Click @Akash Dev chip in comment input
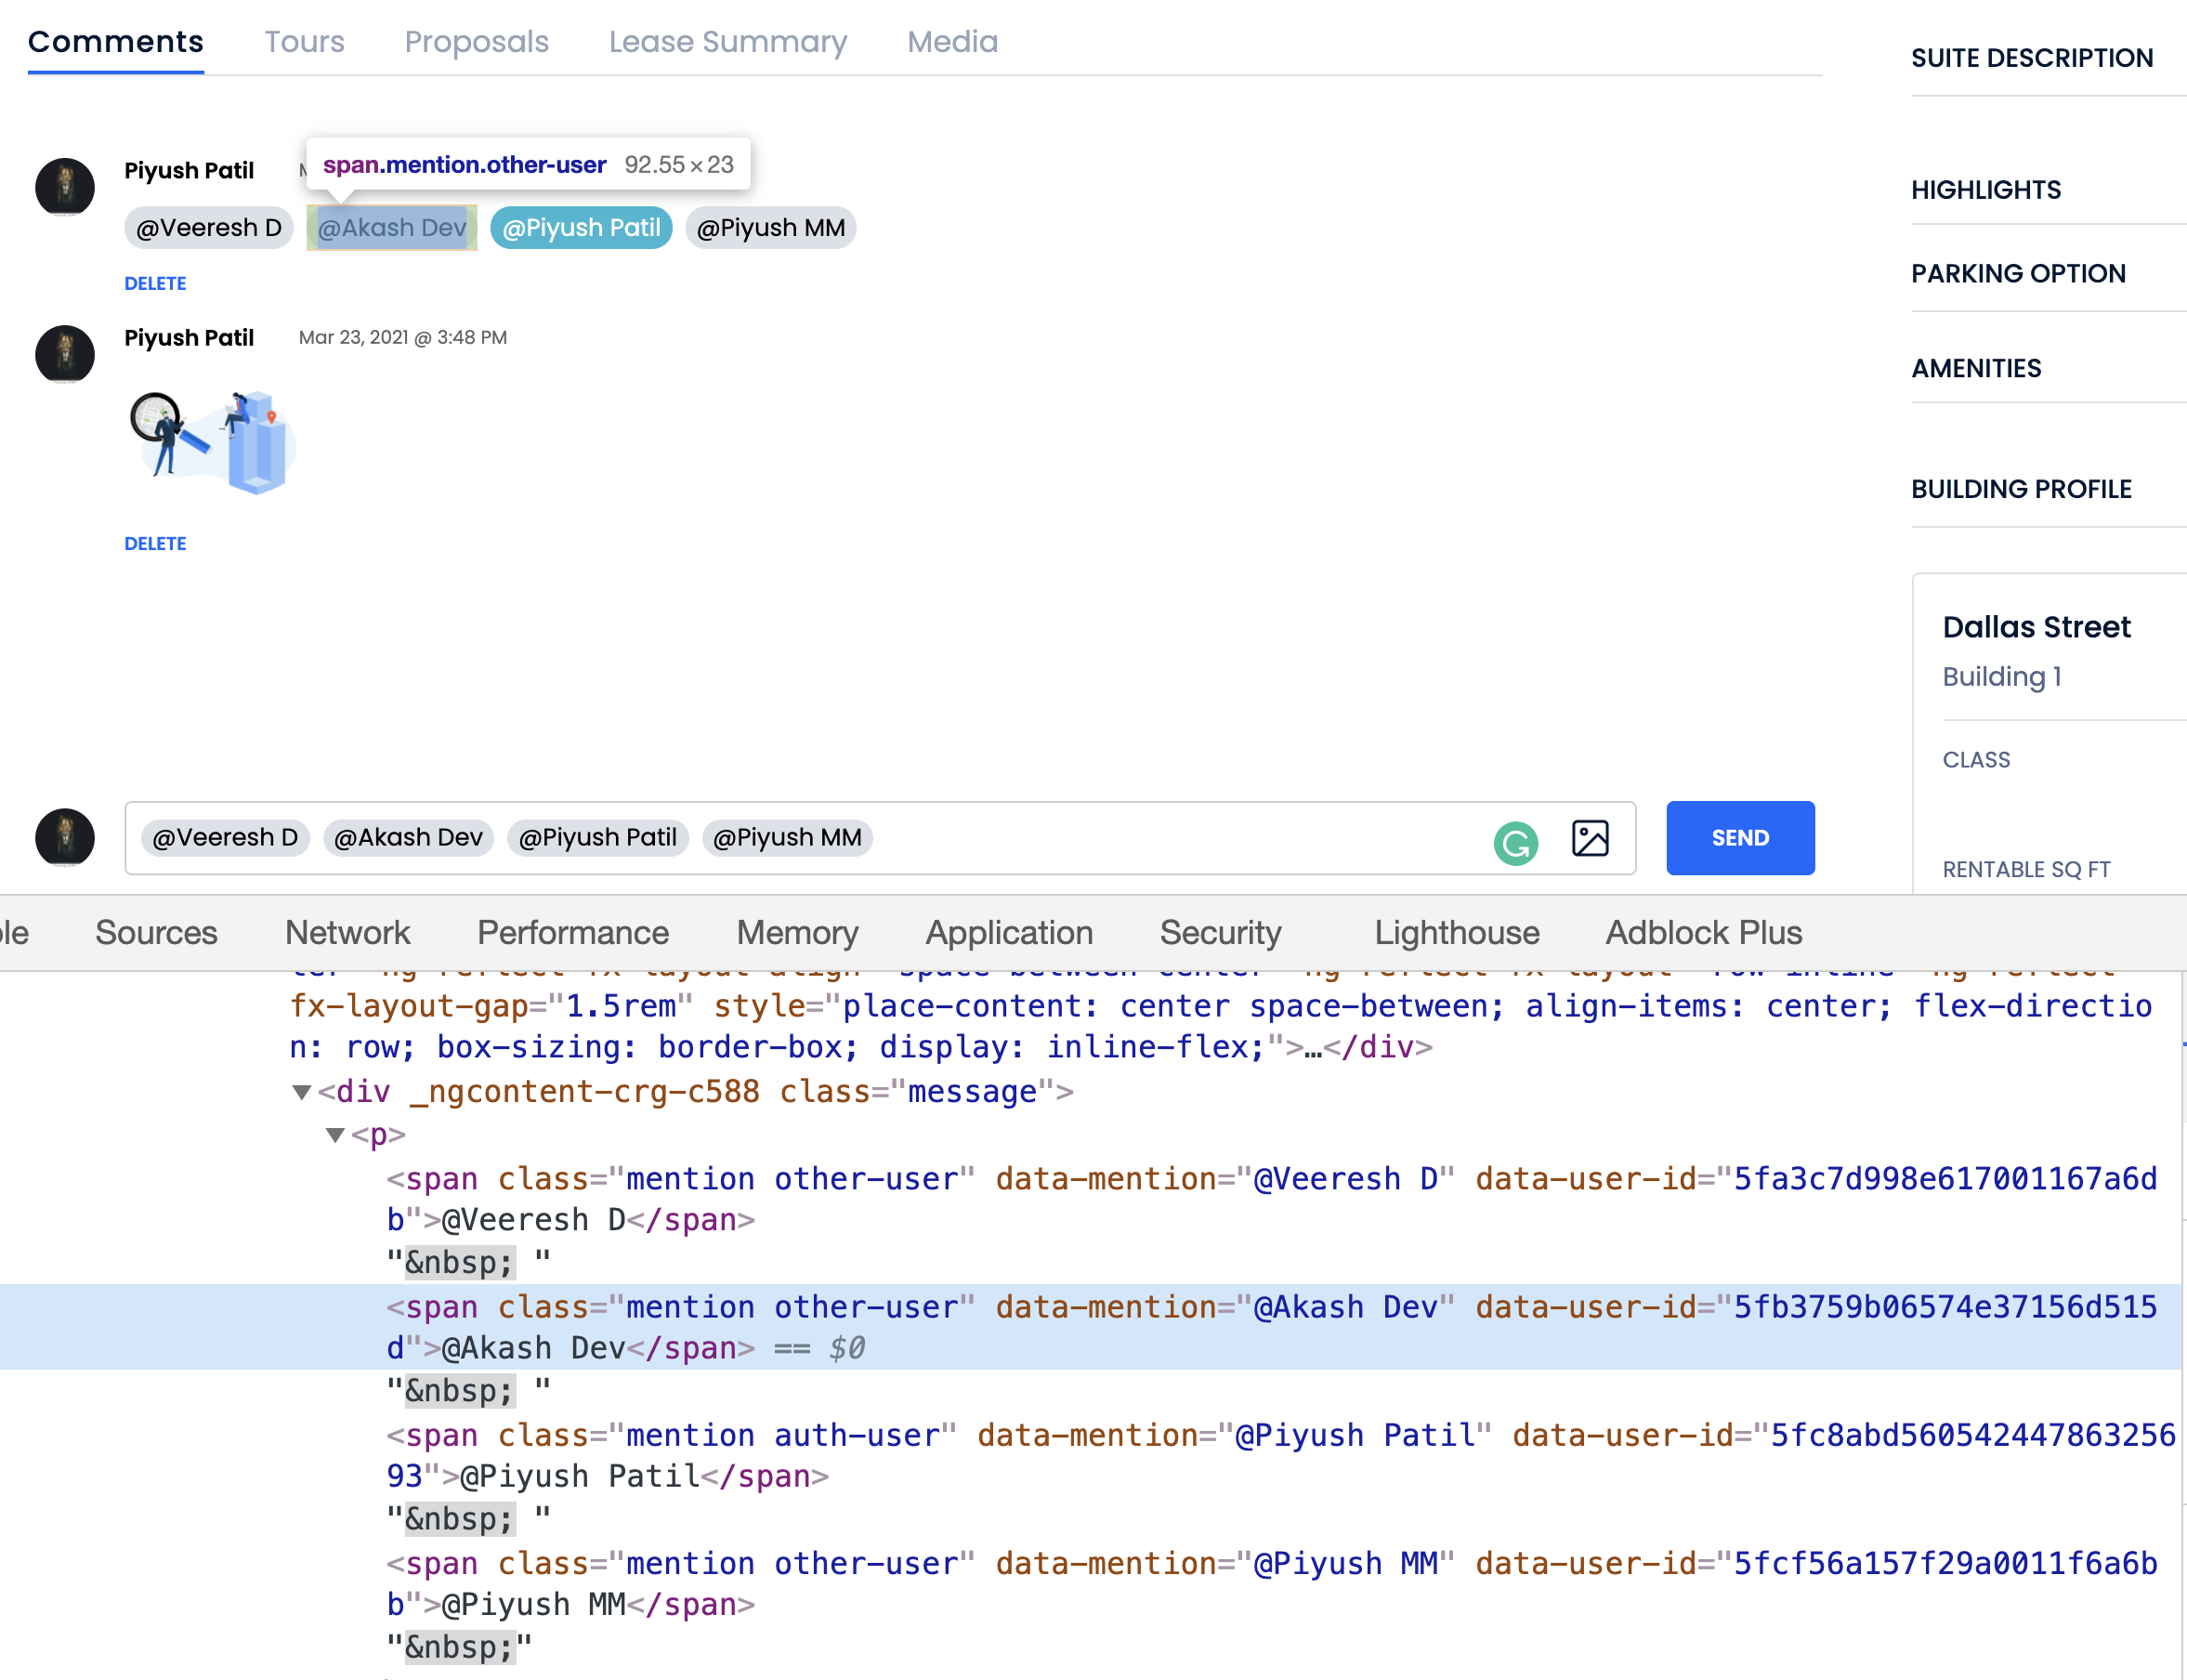Image resolution: width=2187 pixels, height=1680 pixels. coord(408,838)
